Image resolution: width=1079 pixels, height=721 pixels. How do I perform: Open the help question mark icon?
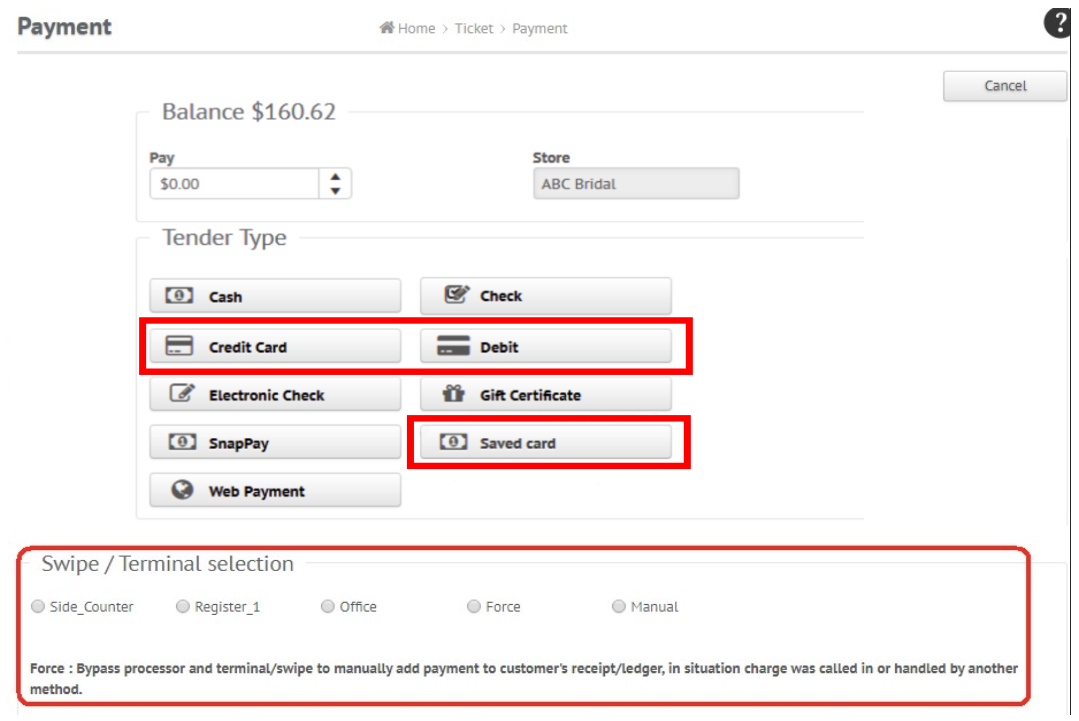pos(1058,22)
